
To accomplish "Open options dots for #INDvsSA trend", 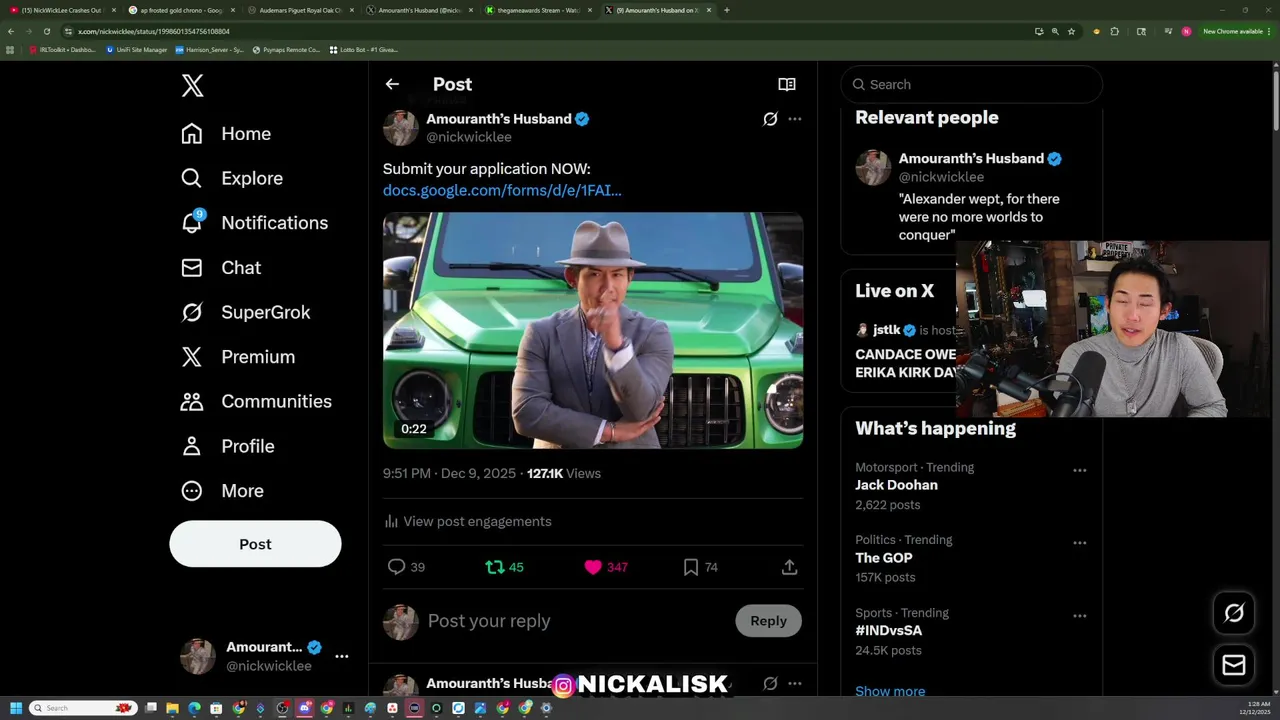I will pos(1080,616).
